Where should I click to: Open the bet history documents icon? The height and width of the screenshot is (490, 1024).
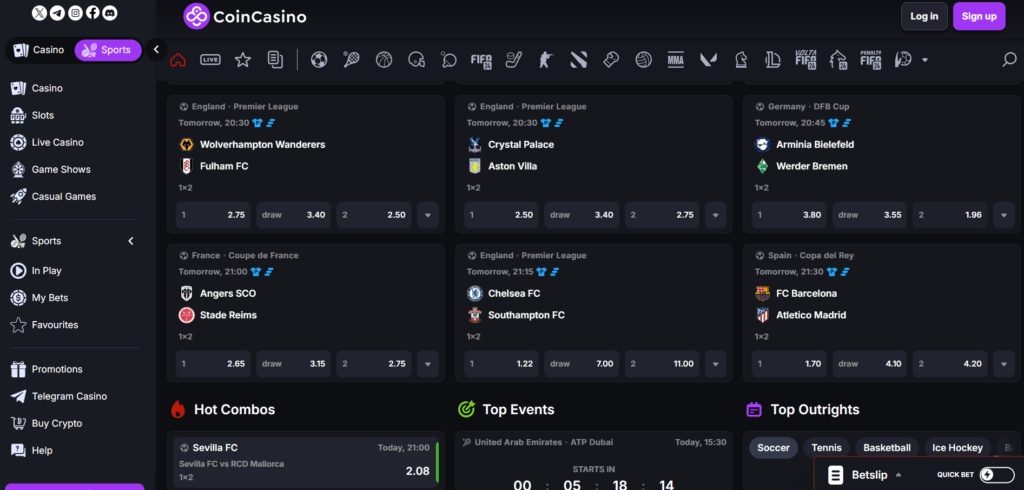tap(275, 60)
